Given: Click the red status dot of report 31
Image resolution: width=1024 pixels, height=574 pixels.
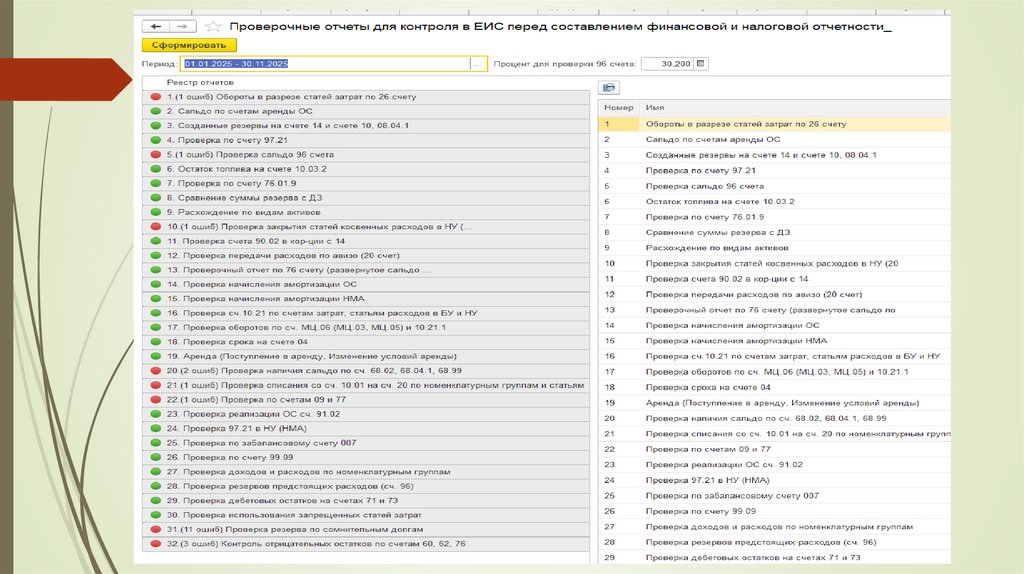Looking at the screenshot, I should pyautogui.click(x=155, y=530).
